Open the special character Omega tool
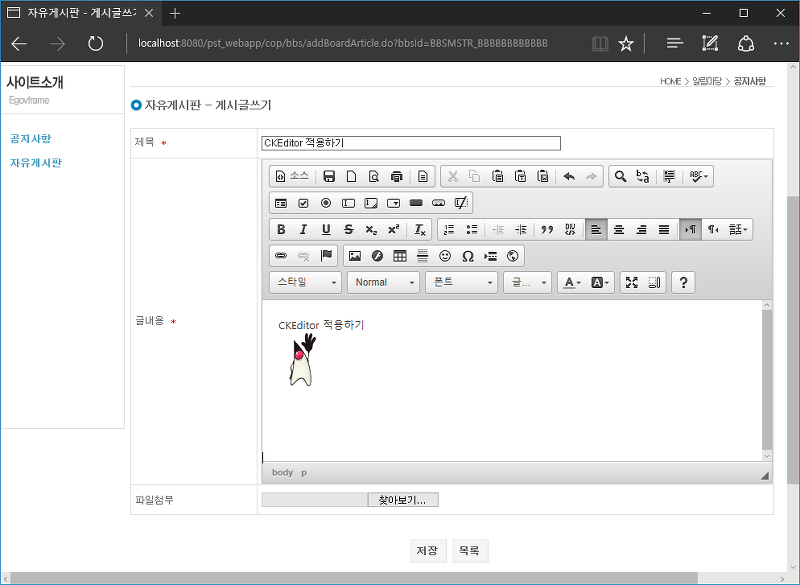Image resolution: width=800 pixels, height=585 pixels. (x=467, y=256)
